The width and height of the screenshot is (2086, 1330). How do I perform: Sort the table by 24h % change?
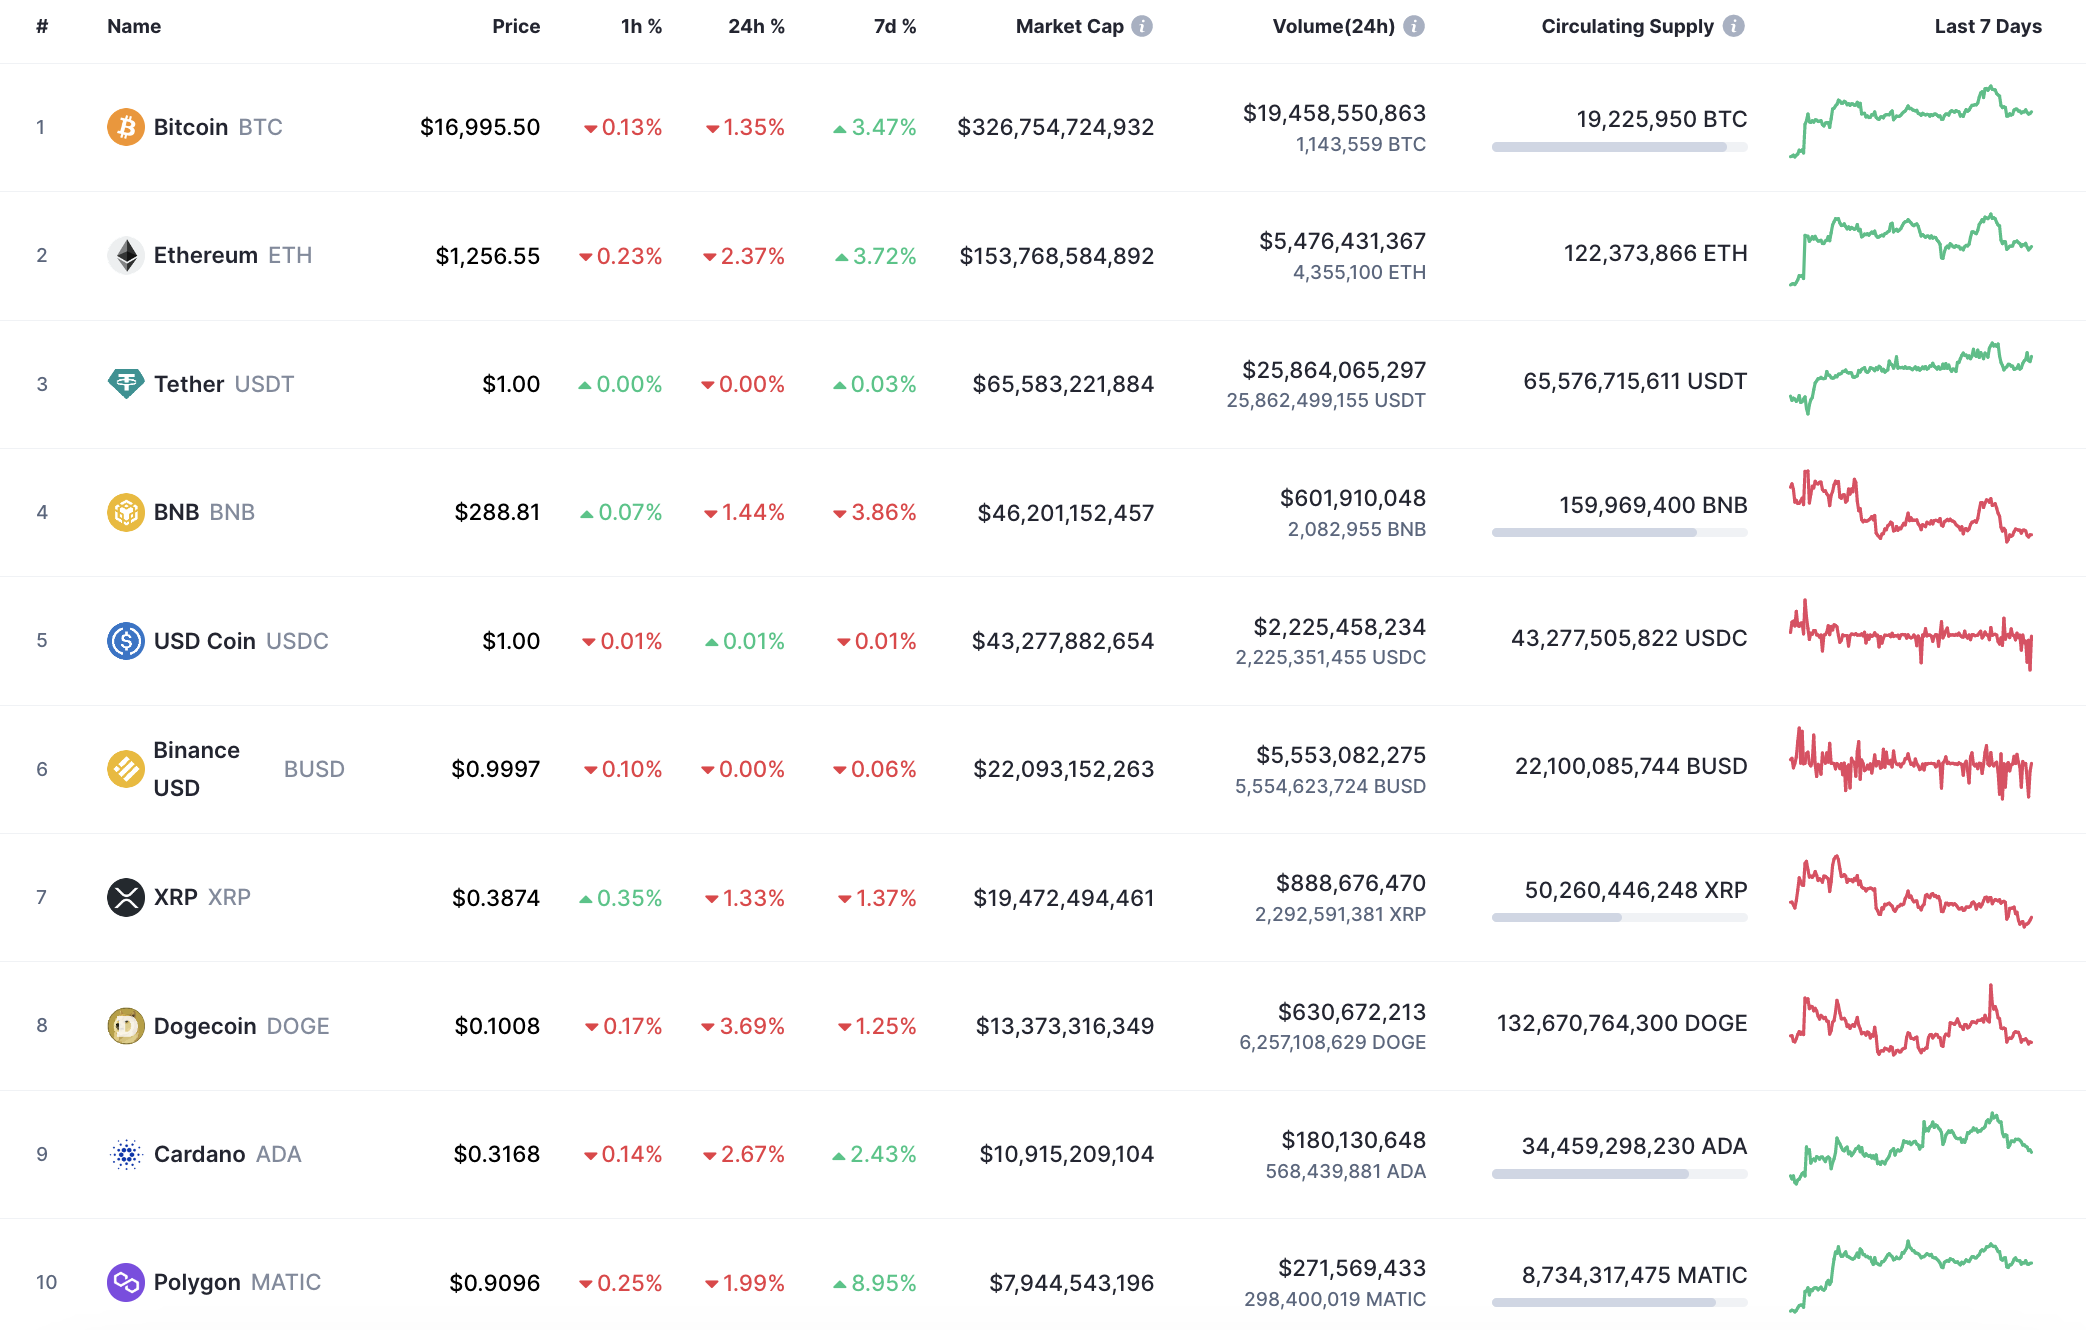(755, 27)
